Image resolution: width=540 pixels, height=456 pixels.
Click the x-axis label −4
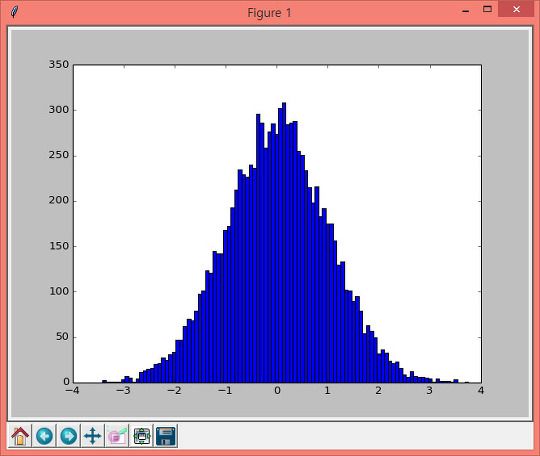click(72, 391)
